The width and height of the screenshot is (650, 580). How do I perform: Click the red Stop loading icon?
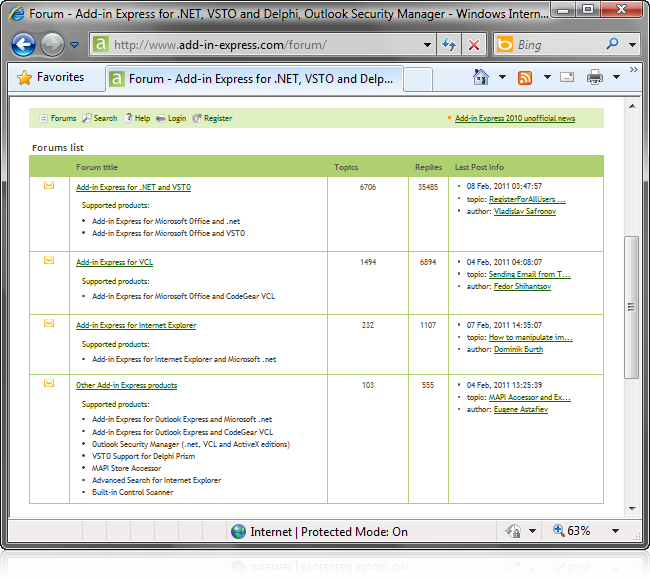coord(474,44)
